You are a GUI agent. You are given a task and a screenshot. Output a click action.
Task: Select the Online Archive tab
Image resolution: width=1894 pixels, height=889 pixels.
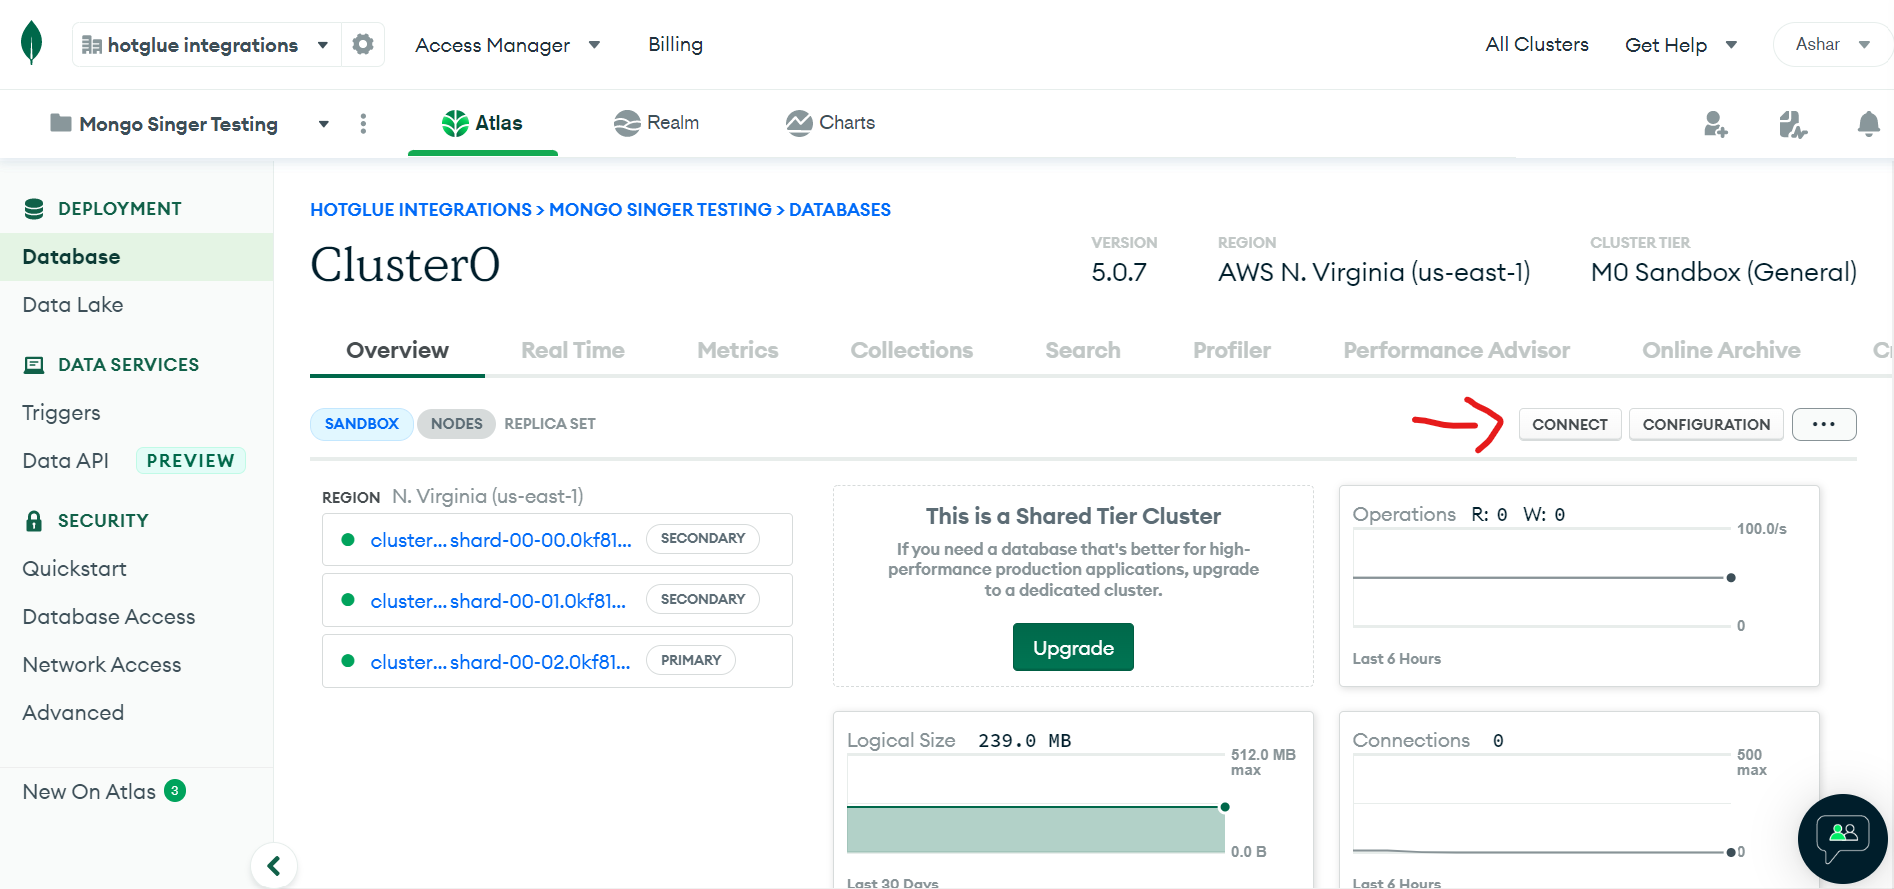click(1721, 350)
